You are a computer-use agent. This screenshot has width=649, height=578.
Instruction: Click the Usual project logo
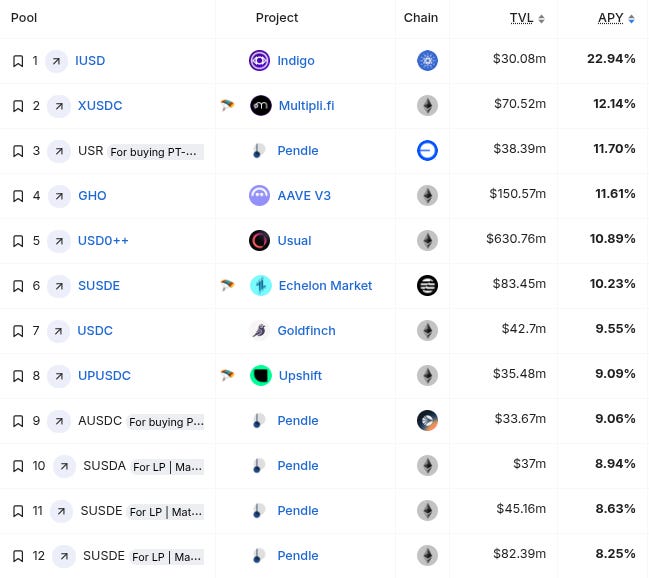coord(260,241)
